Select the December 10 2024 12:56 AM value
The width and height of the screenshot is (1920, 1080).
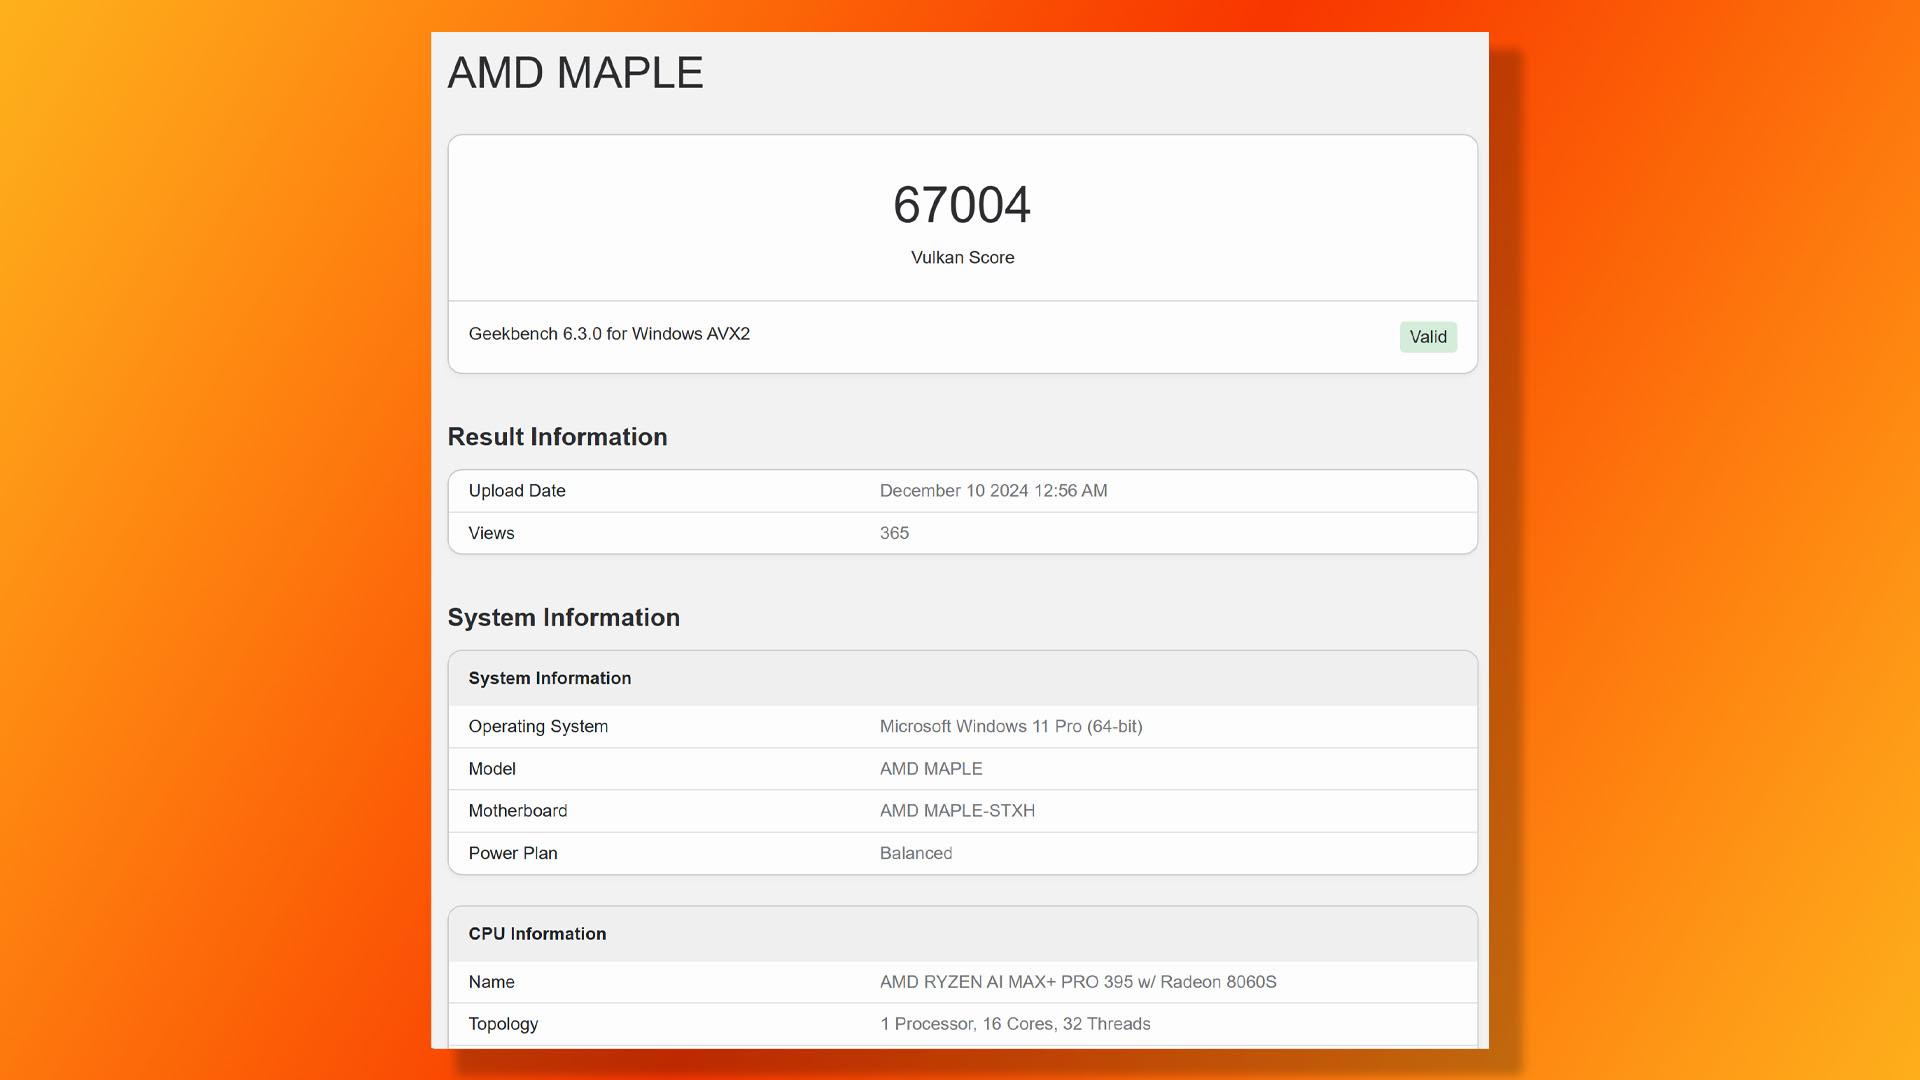(993, 491)
